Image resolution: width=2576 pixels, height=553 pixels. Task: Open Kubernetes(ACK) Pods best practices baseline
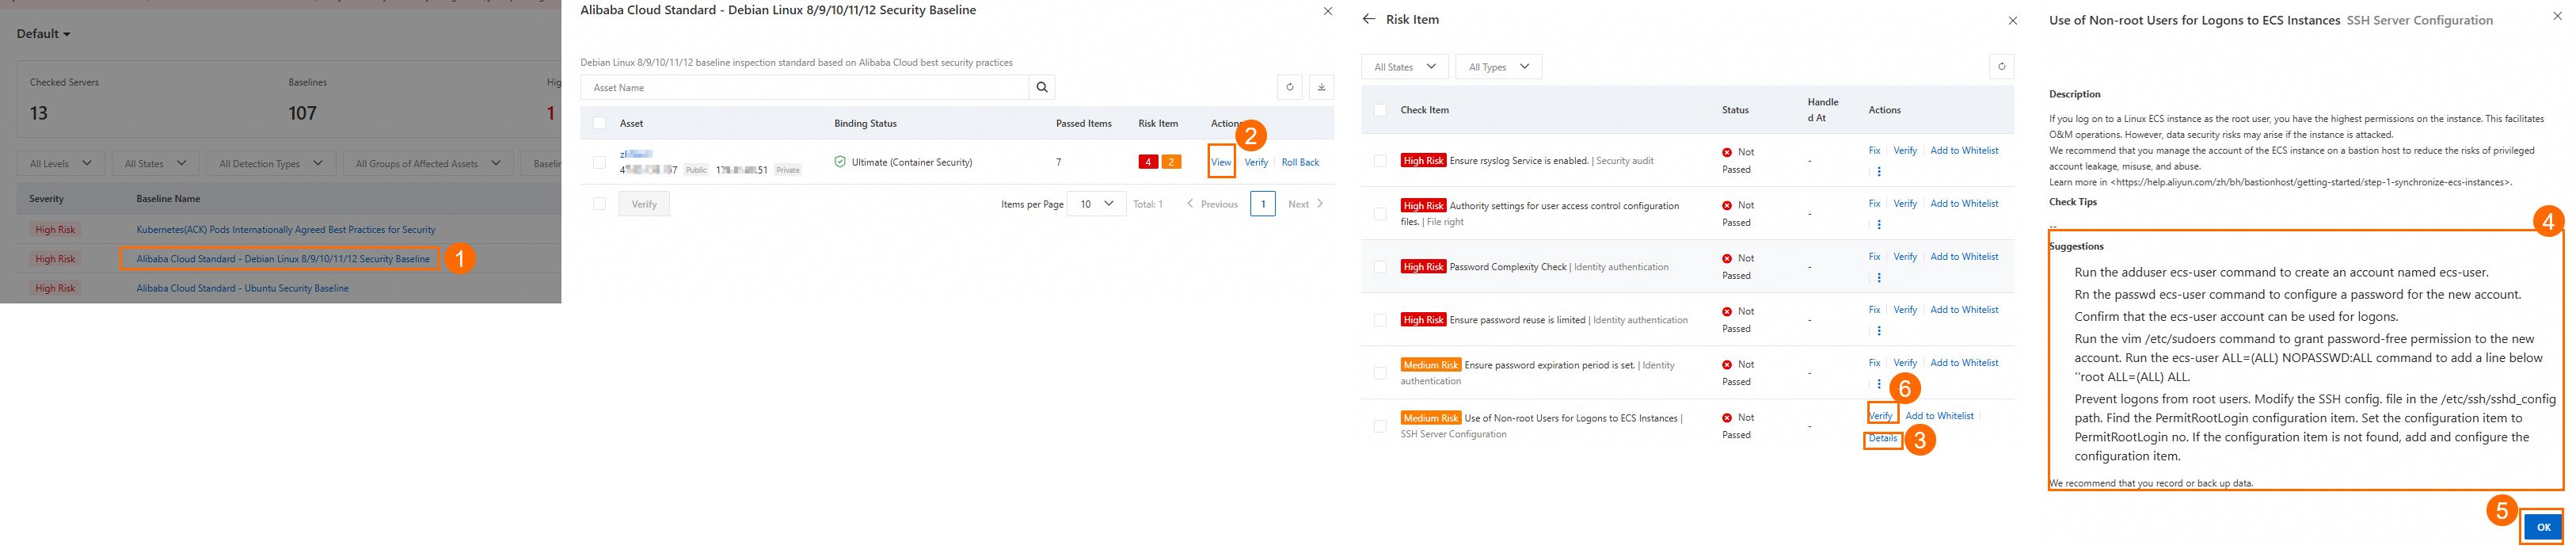click(x=286, y=230)
